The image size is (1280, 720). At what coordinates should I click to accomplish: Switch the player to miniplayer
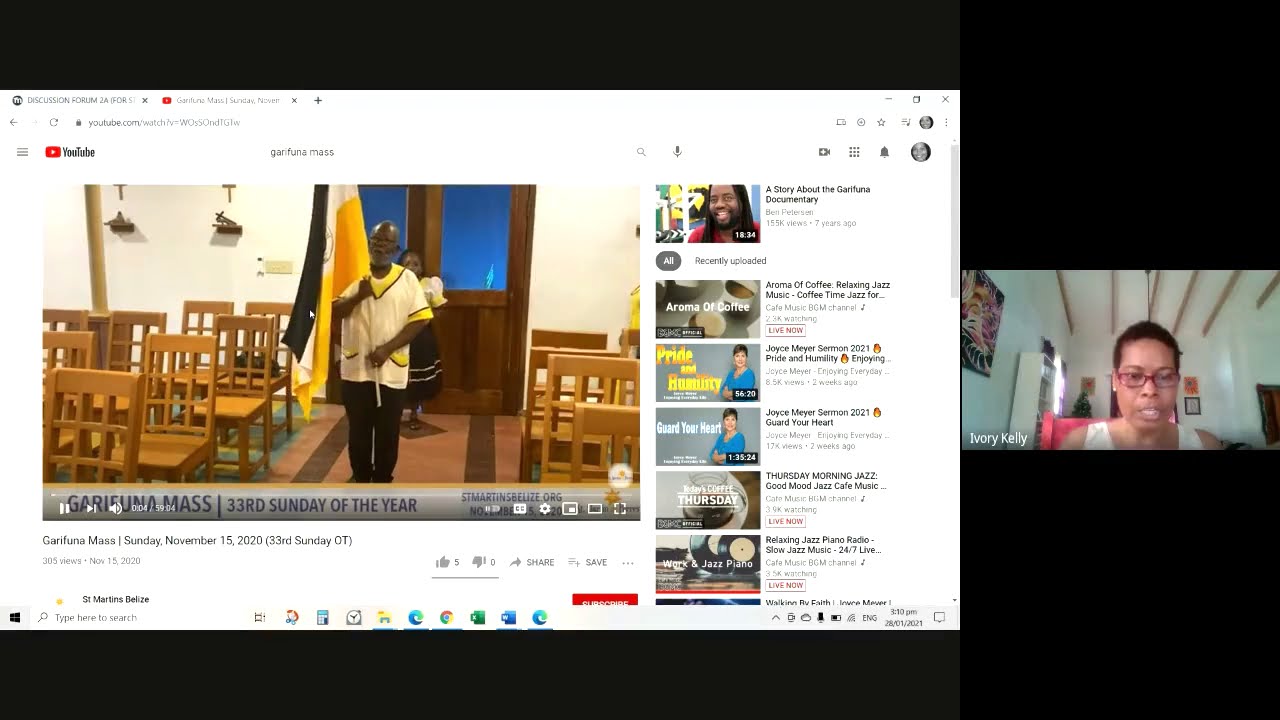(570, 508)
